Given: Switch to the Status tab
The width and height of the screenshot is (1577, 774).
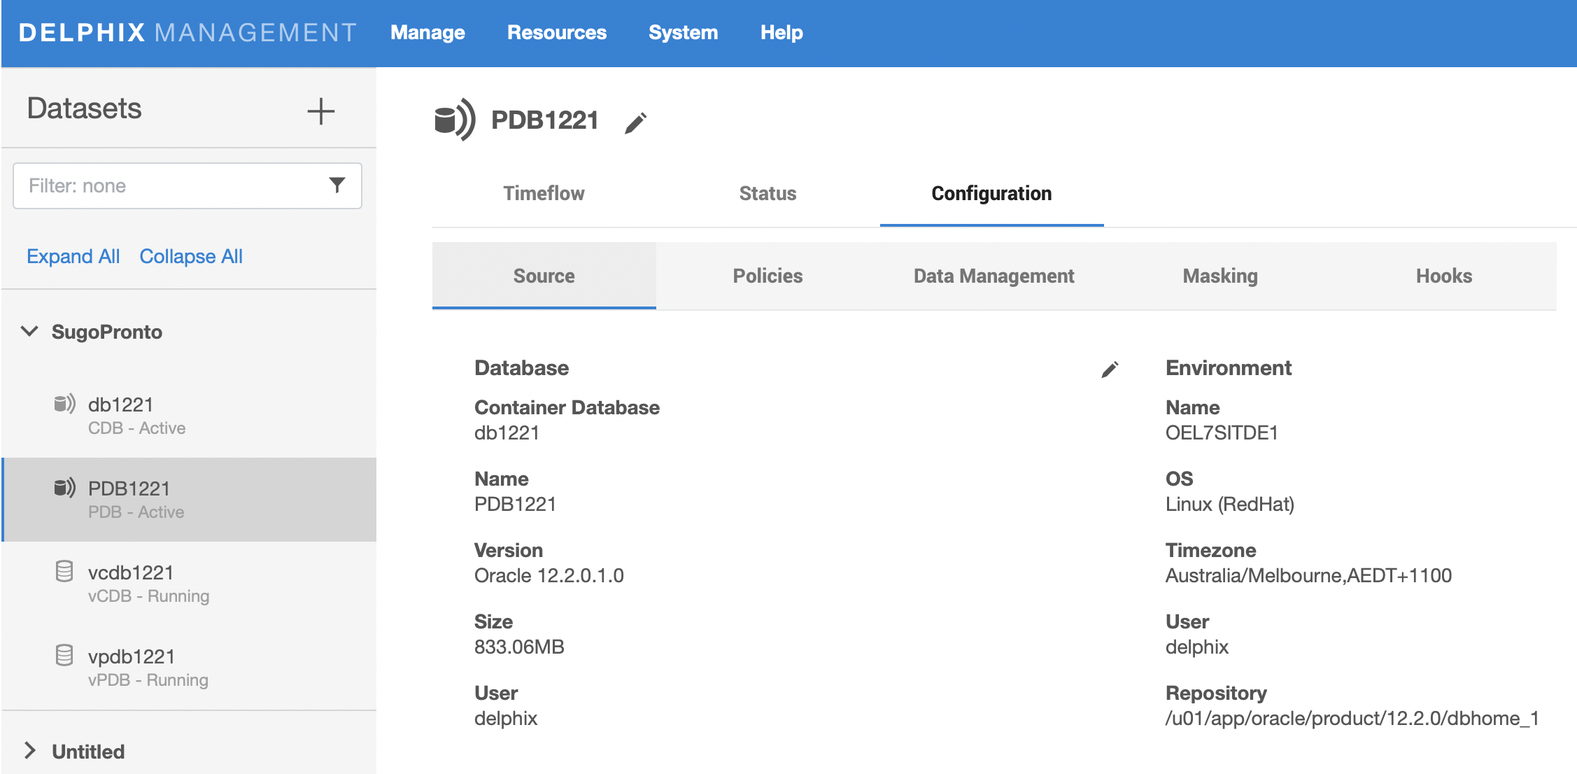Looking at the screenshot, I should [768, 194].
